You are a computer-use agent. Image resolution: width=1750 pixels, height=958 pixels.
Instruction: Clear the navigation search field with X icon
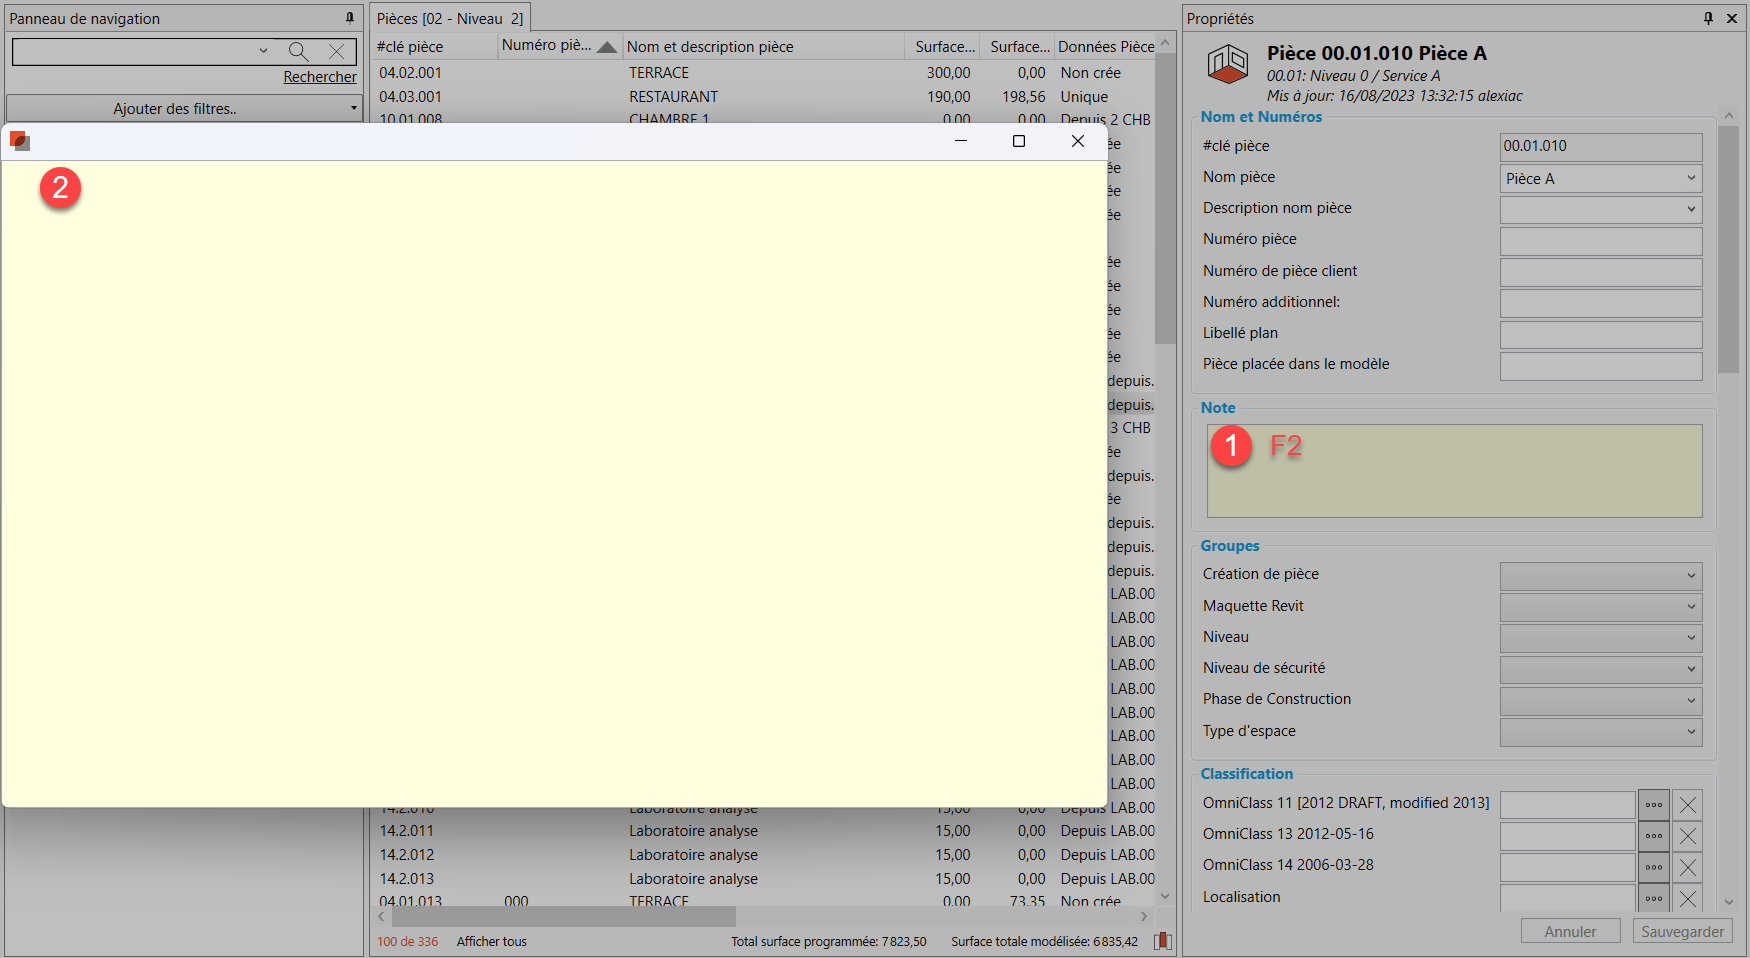337,51
